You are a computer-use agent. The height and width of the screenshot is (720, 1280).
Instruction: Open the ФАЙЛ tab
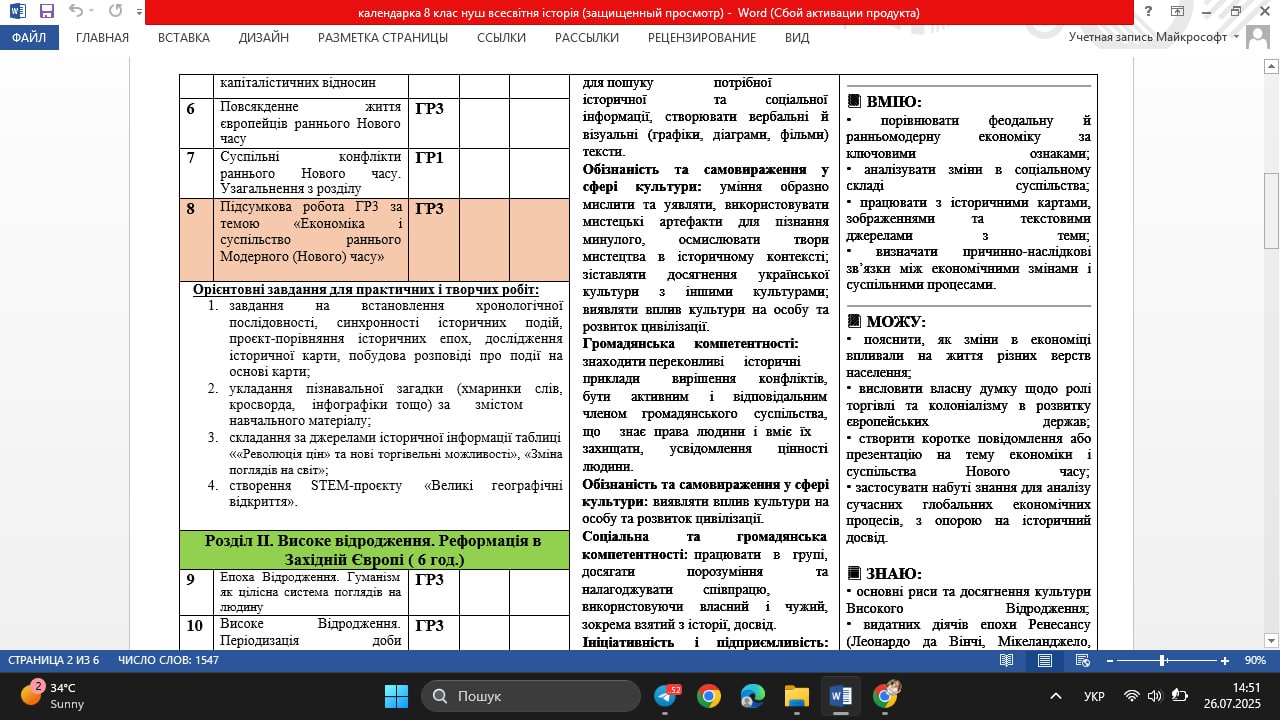click(x=30, y=37)
